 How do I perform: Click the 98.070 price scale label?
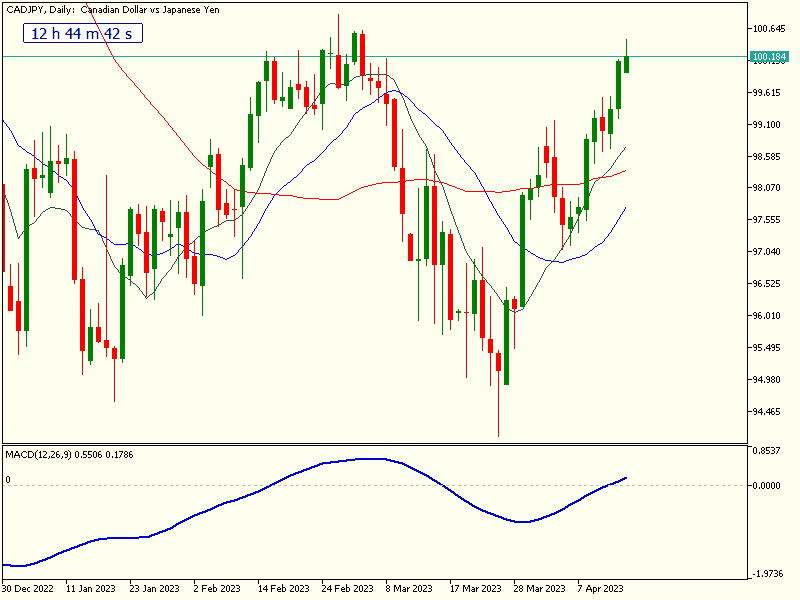click(768, 188)
